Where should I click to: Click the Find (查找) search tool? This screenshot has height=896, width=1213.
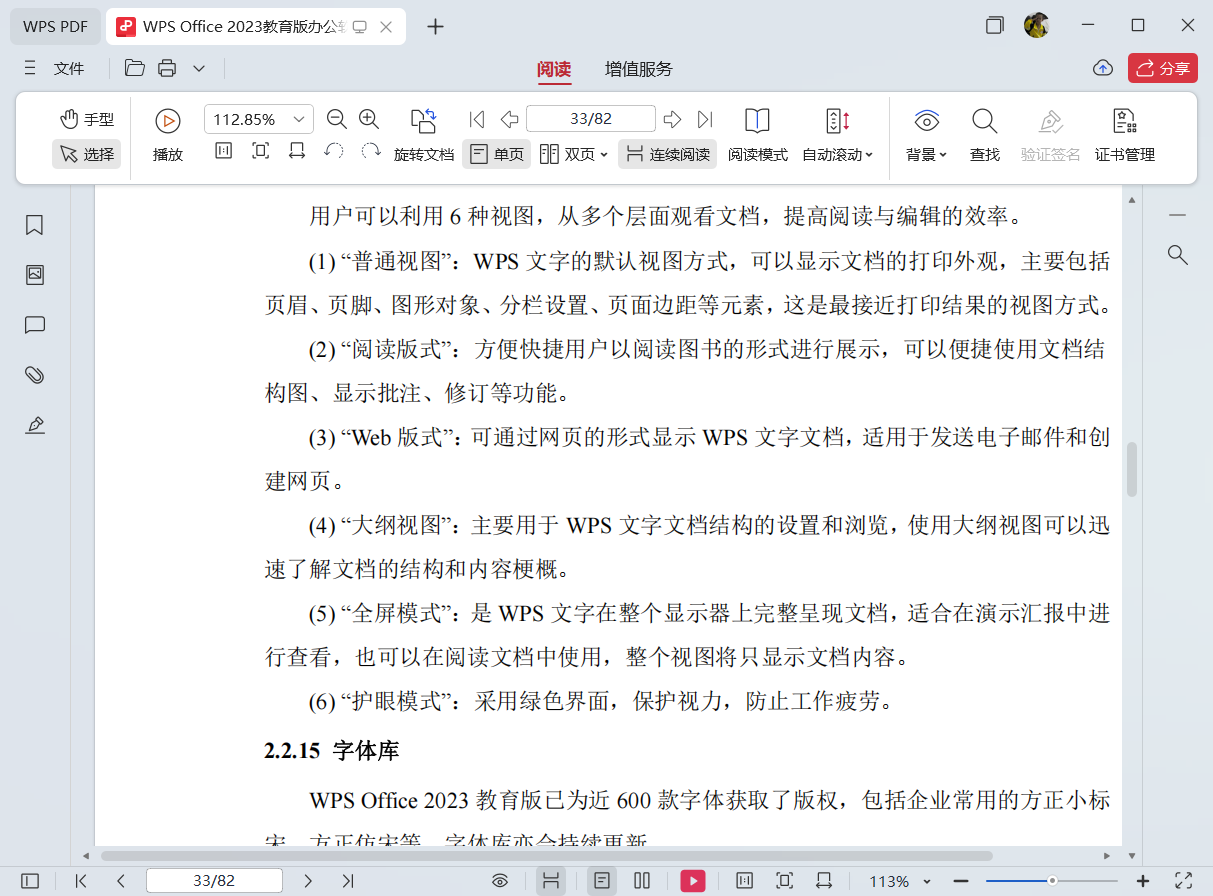pos(985,134)
